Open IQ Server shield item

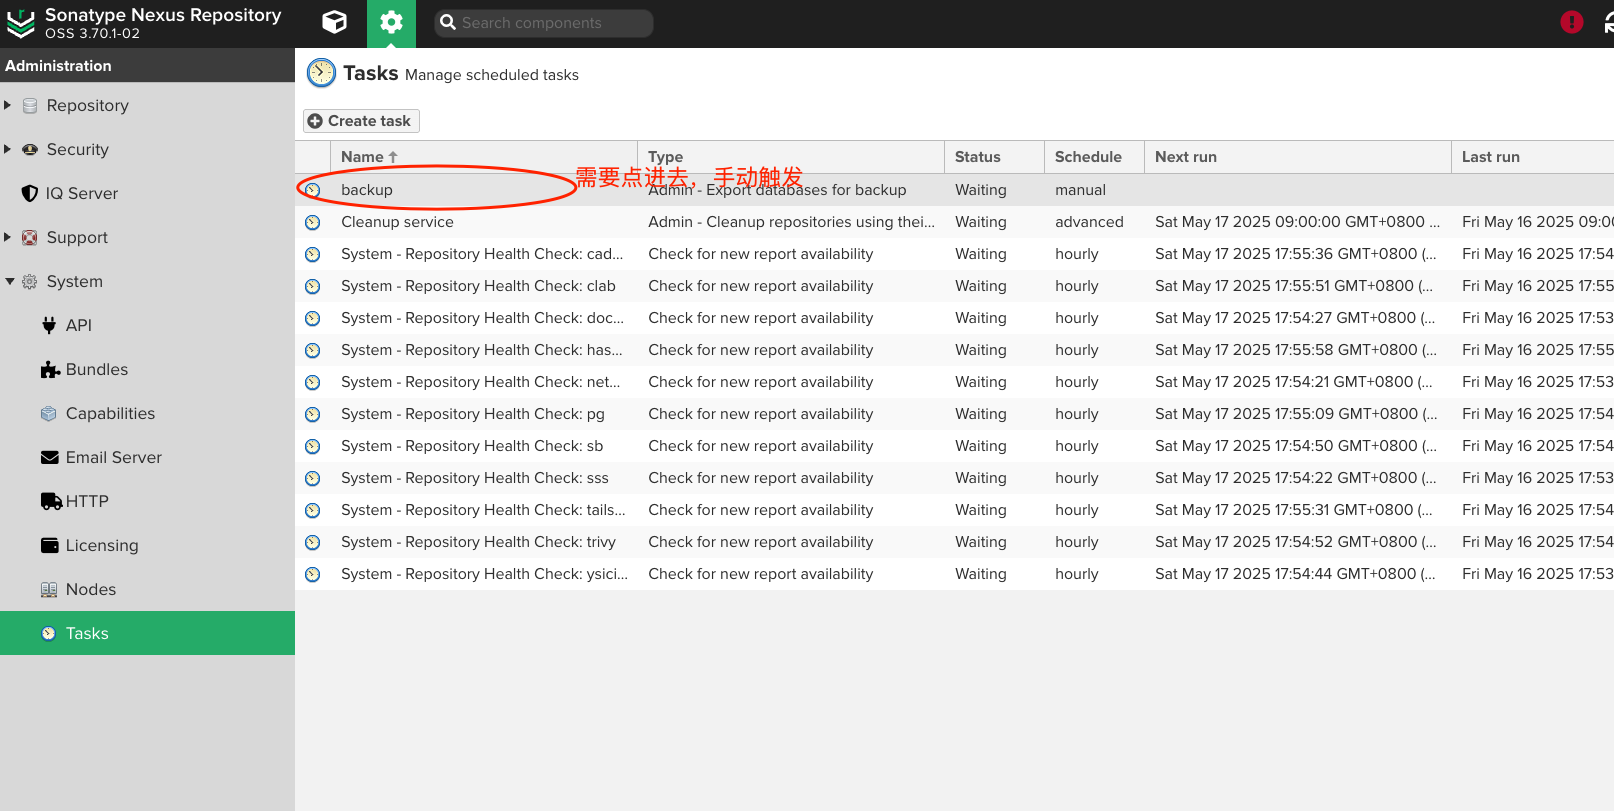(81, 193)
